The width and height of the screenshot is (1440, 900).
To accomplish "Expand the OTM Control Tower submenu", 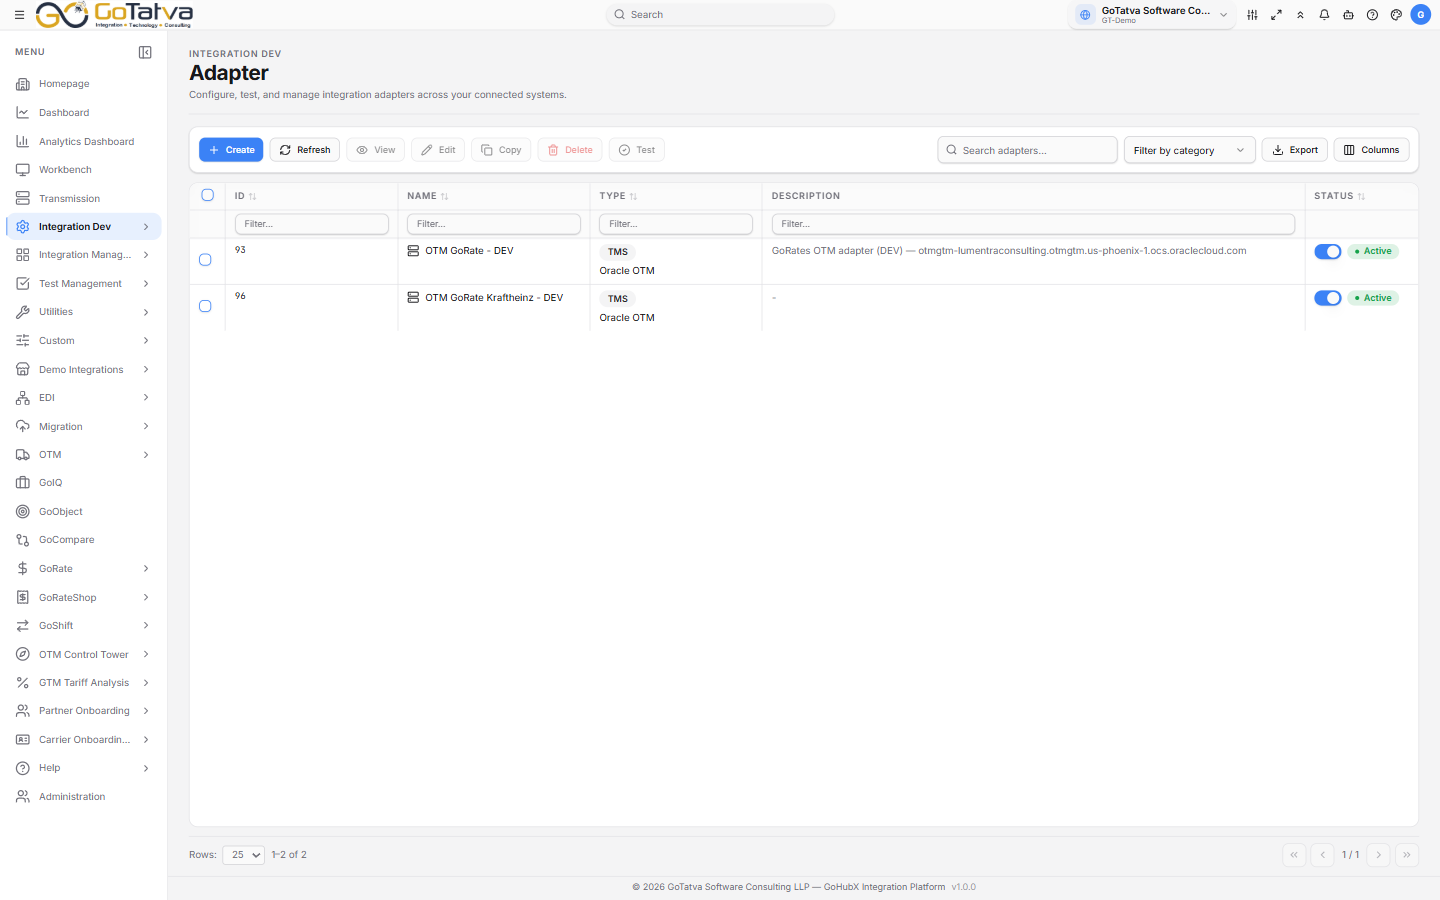I will point(146,655).
